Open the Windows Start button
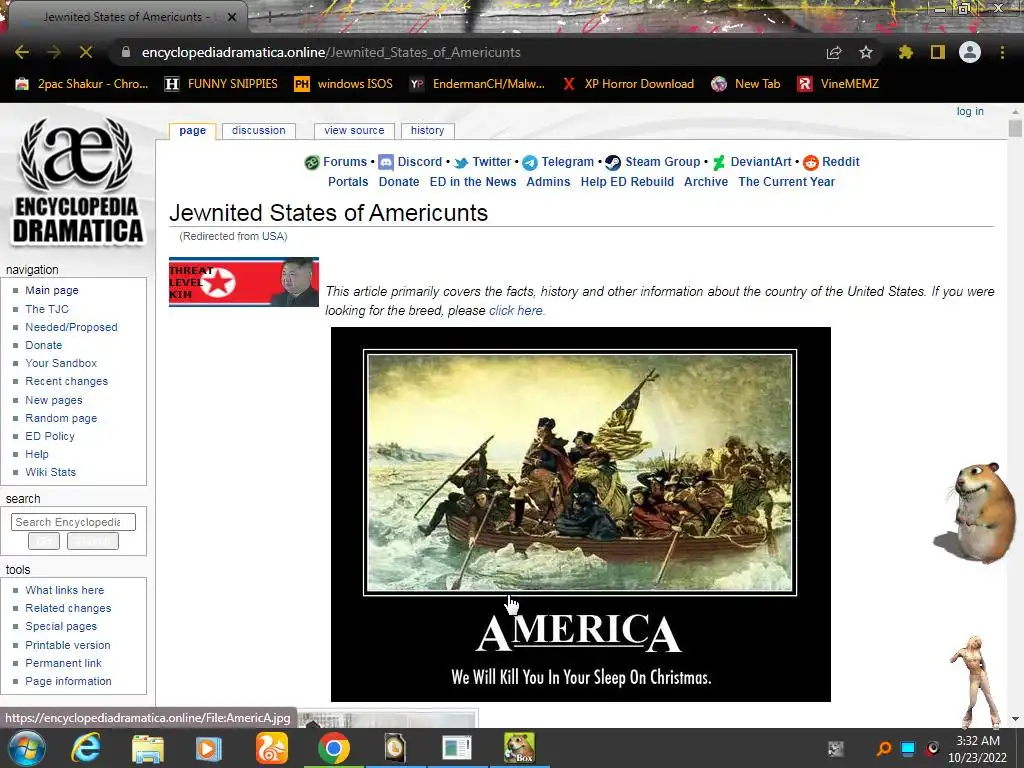 click(x=25, y=748)
